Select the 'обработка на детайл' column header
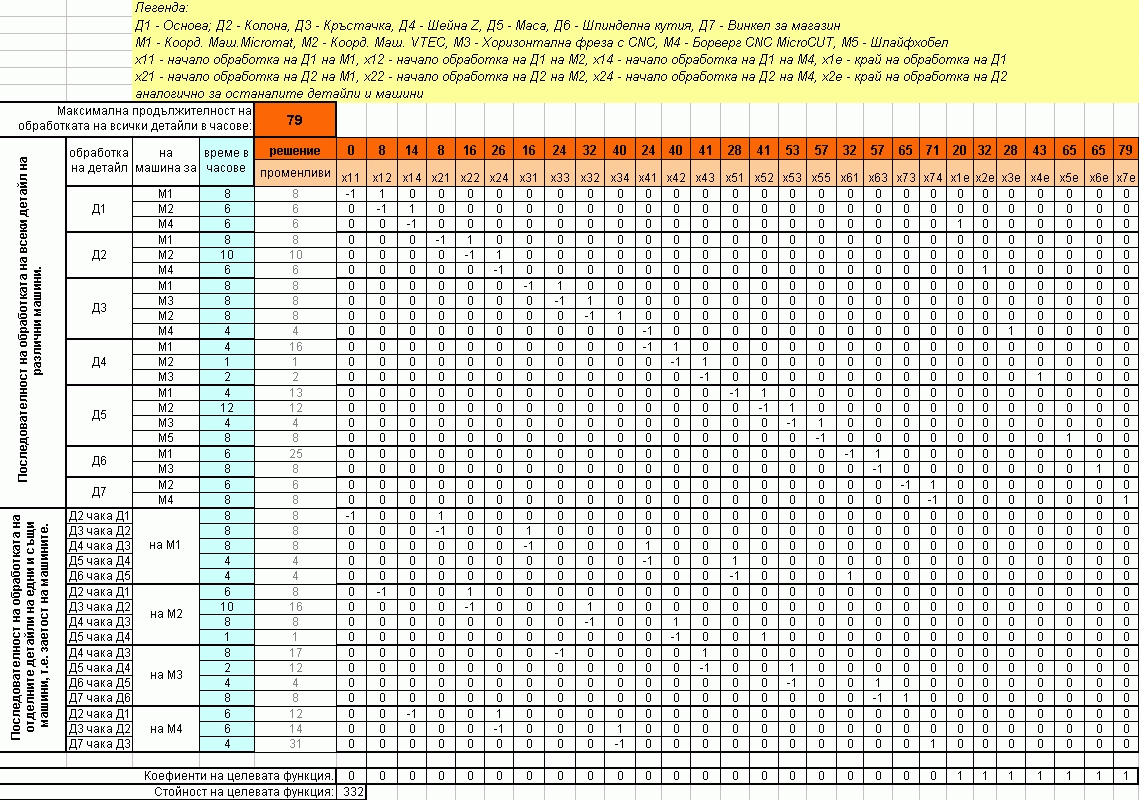Viewport: 1139px width, 800px height. click(100, 161)
